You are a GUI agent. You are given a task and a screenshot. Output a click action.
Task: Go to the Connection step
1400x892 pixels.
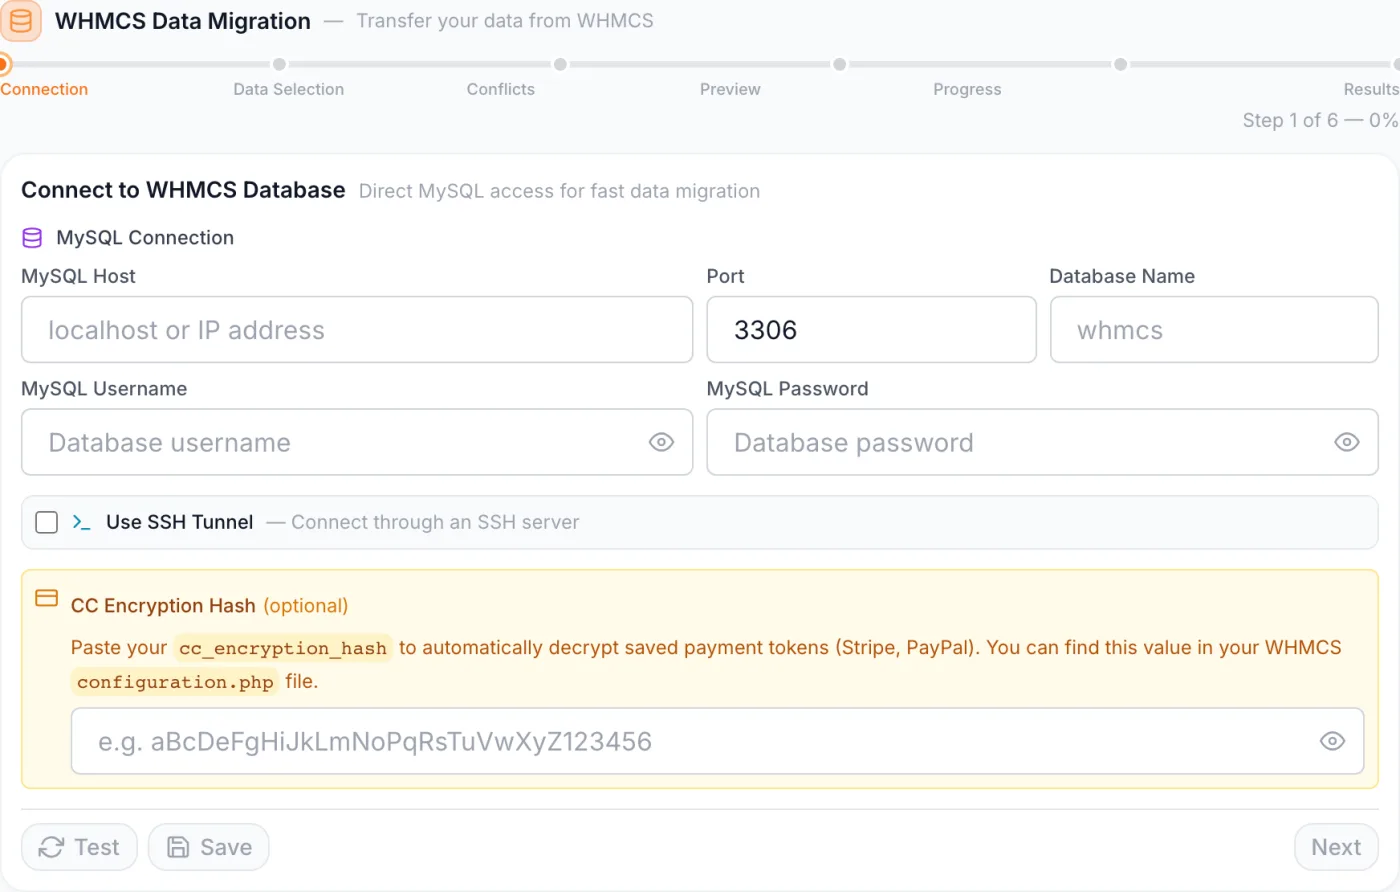point(44,89)
